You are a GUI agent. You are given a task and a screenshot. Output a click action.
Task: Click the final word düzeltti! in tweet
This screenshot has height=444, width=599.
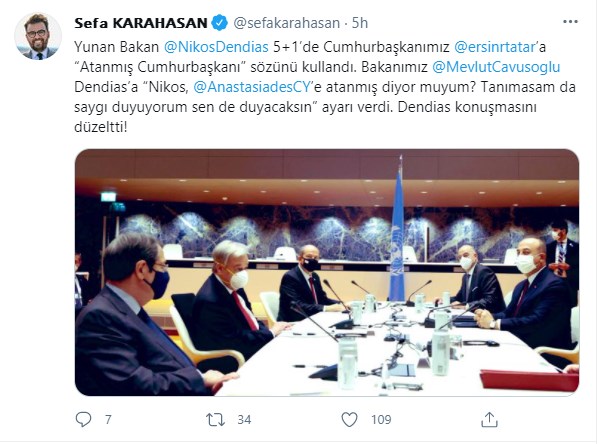[x=100, y=127]
